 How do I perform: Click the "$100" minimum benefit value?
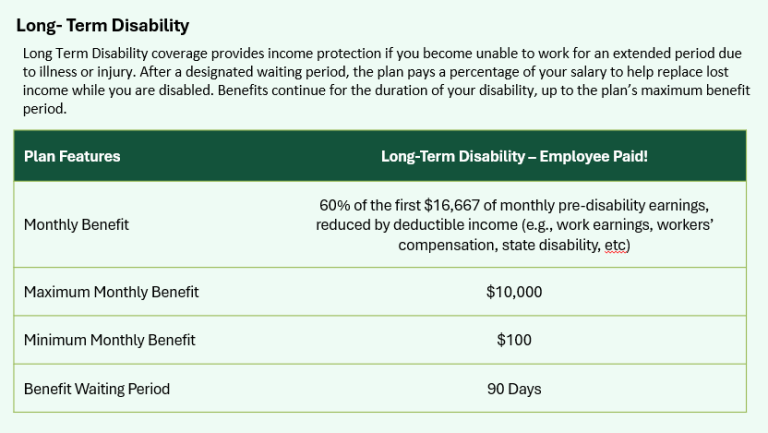coord(514,340)
